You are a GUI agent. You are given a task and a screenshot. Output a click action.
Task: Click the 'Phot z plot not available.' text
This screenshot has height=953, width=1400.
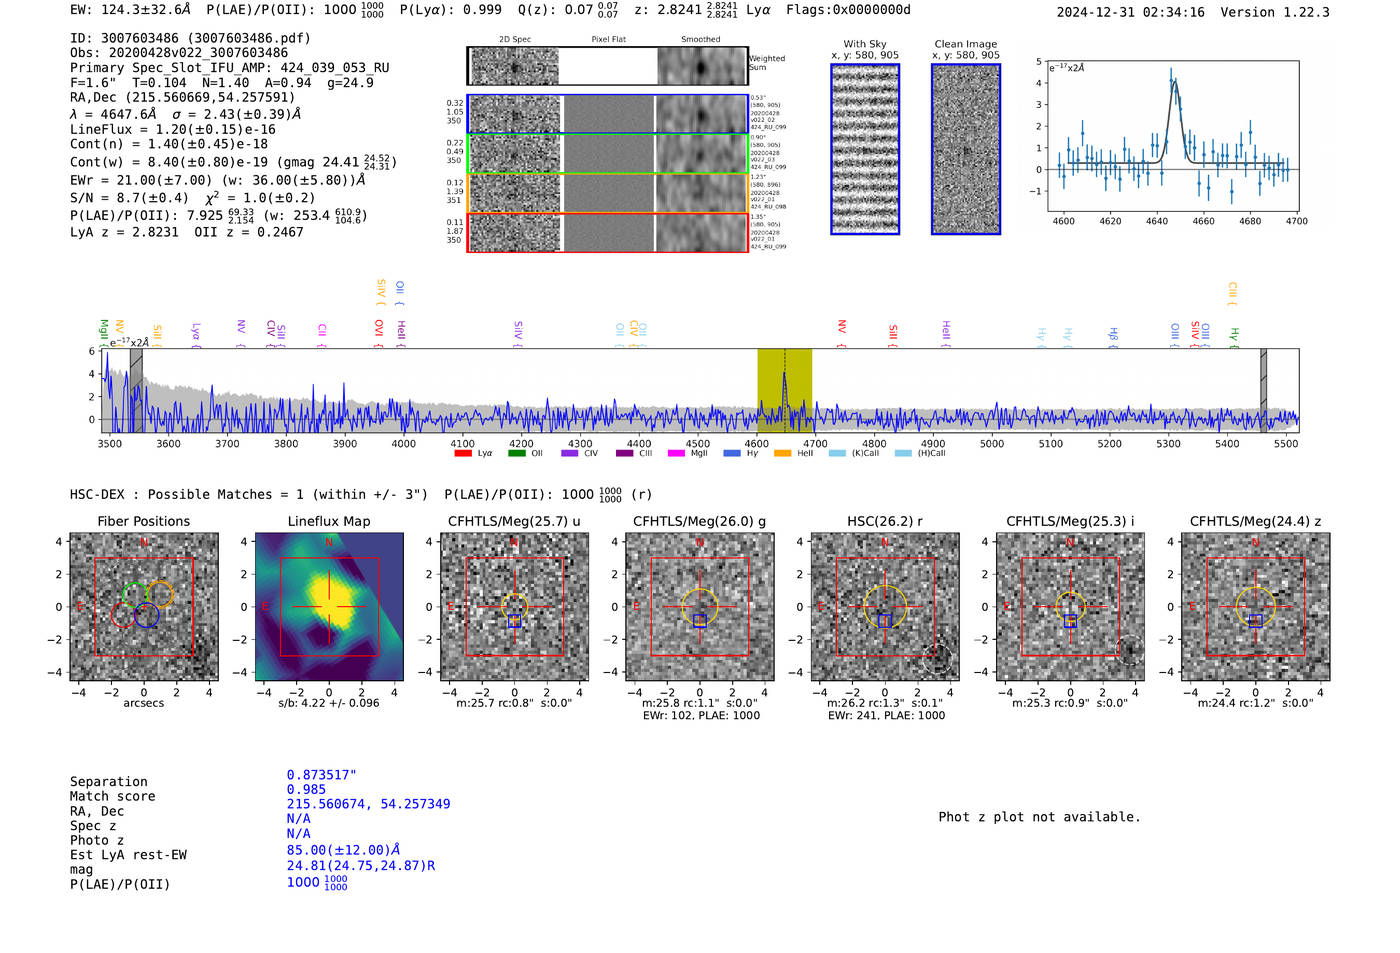click(x=1039, y=817)
